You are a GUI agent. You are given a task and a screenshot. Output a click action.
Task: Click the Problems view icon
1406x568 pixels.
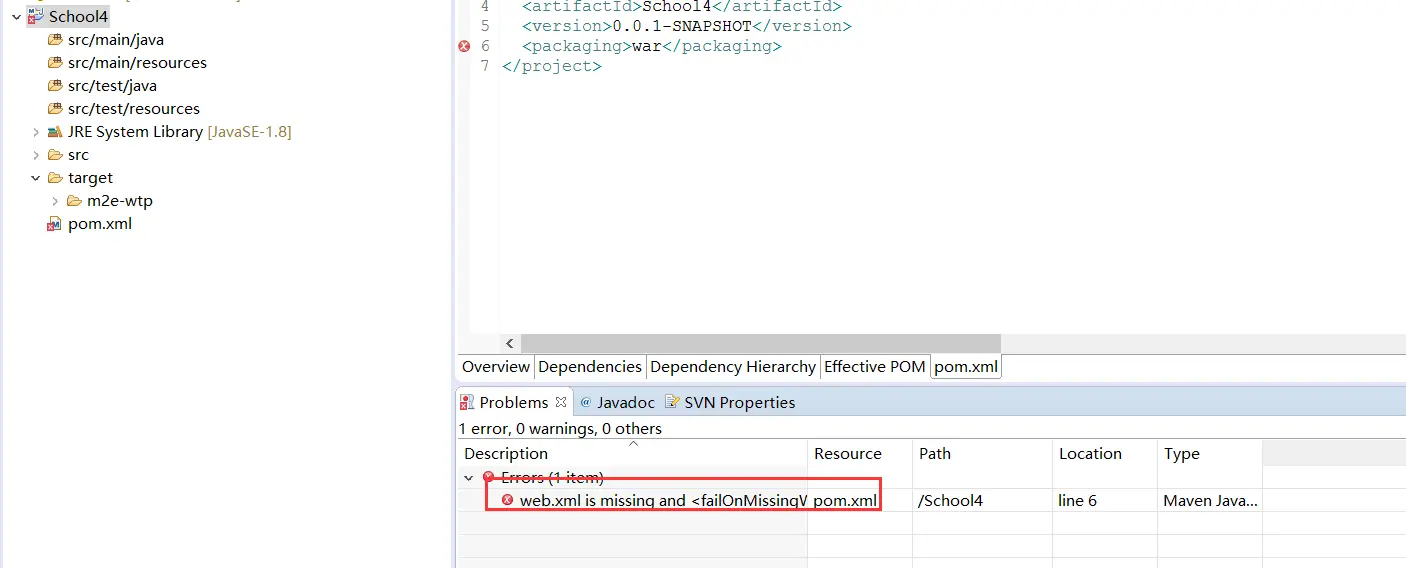(x=467, y=402)
